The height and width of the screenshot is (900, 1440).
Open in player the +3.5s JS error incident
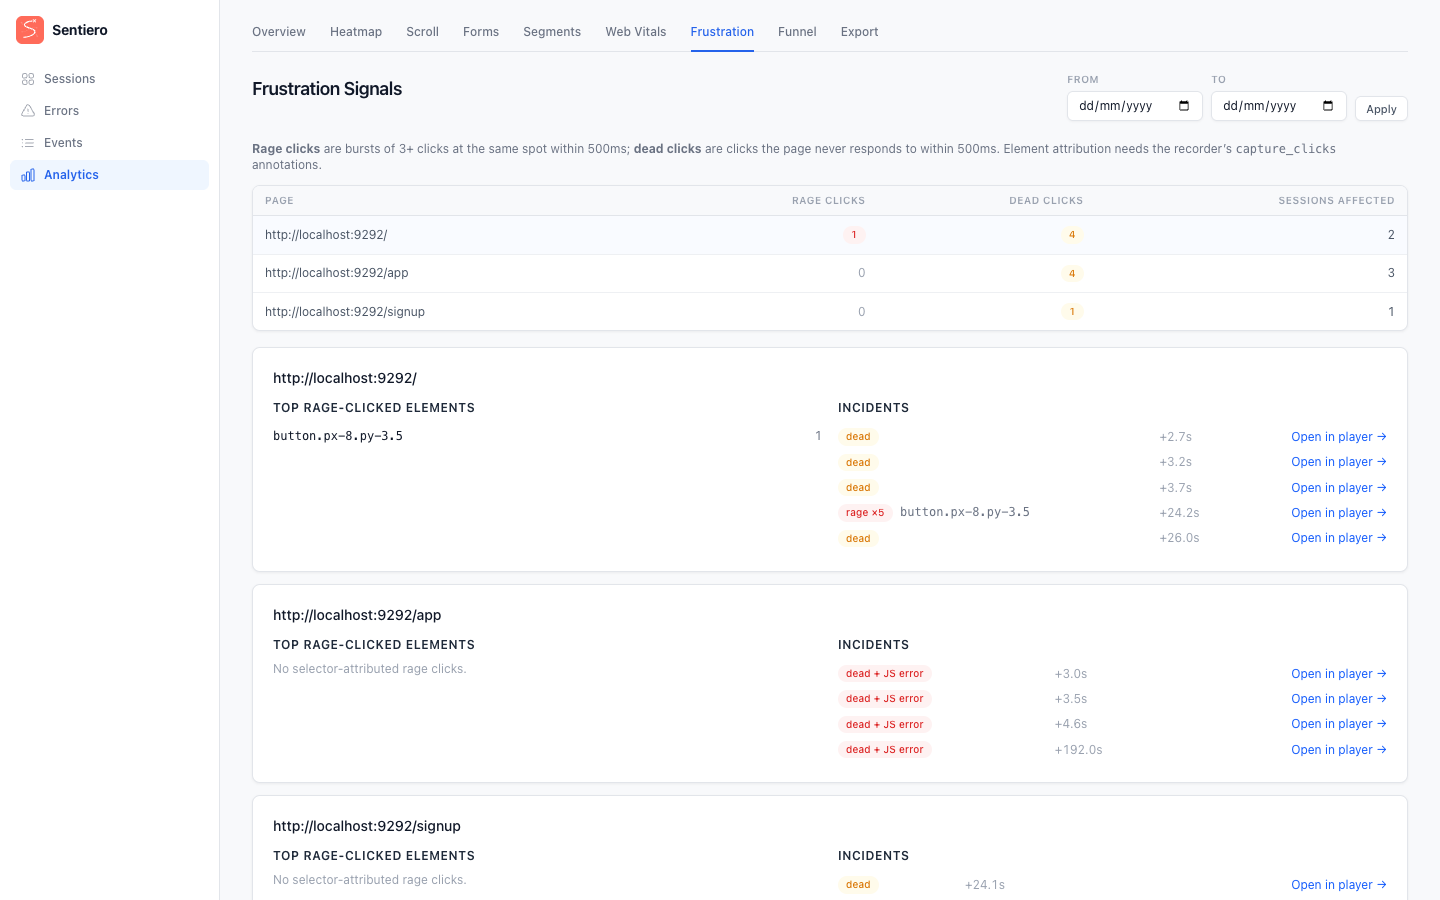tap(1339, 699)
